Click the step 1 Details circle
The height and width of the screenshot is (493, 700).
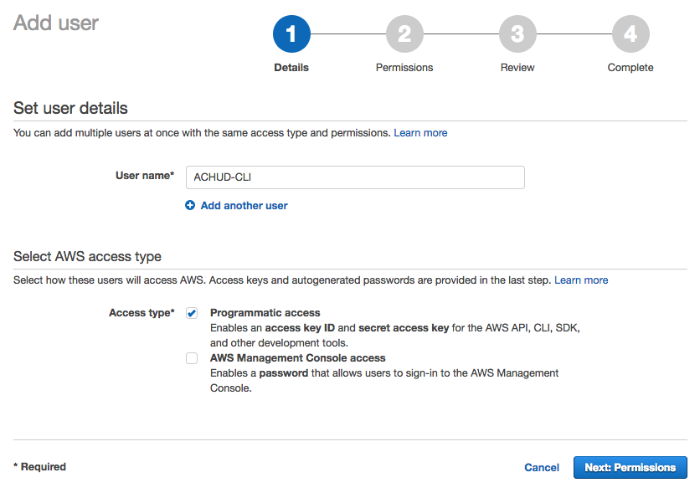coord(292,34)
